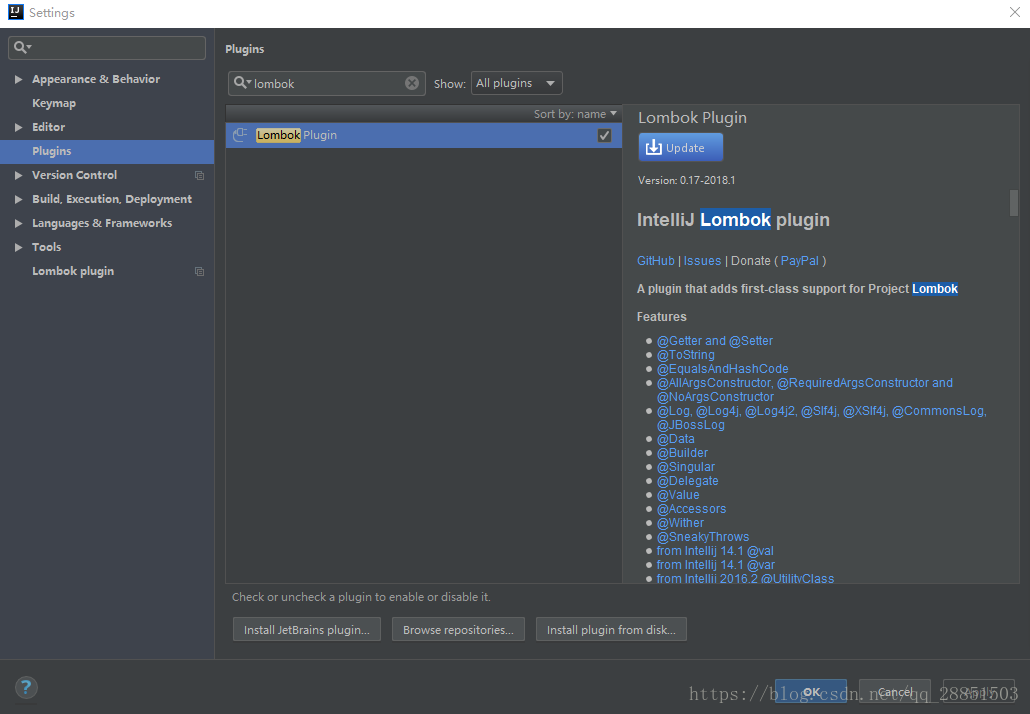Click Install JetBrains plugin... button

coord(307,629)
